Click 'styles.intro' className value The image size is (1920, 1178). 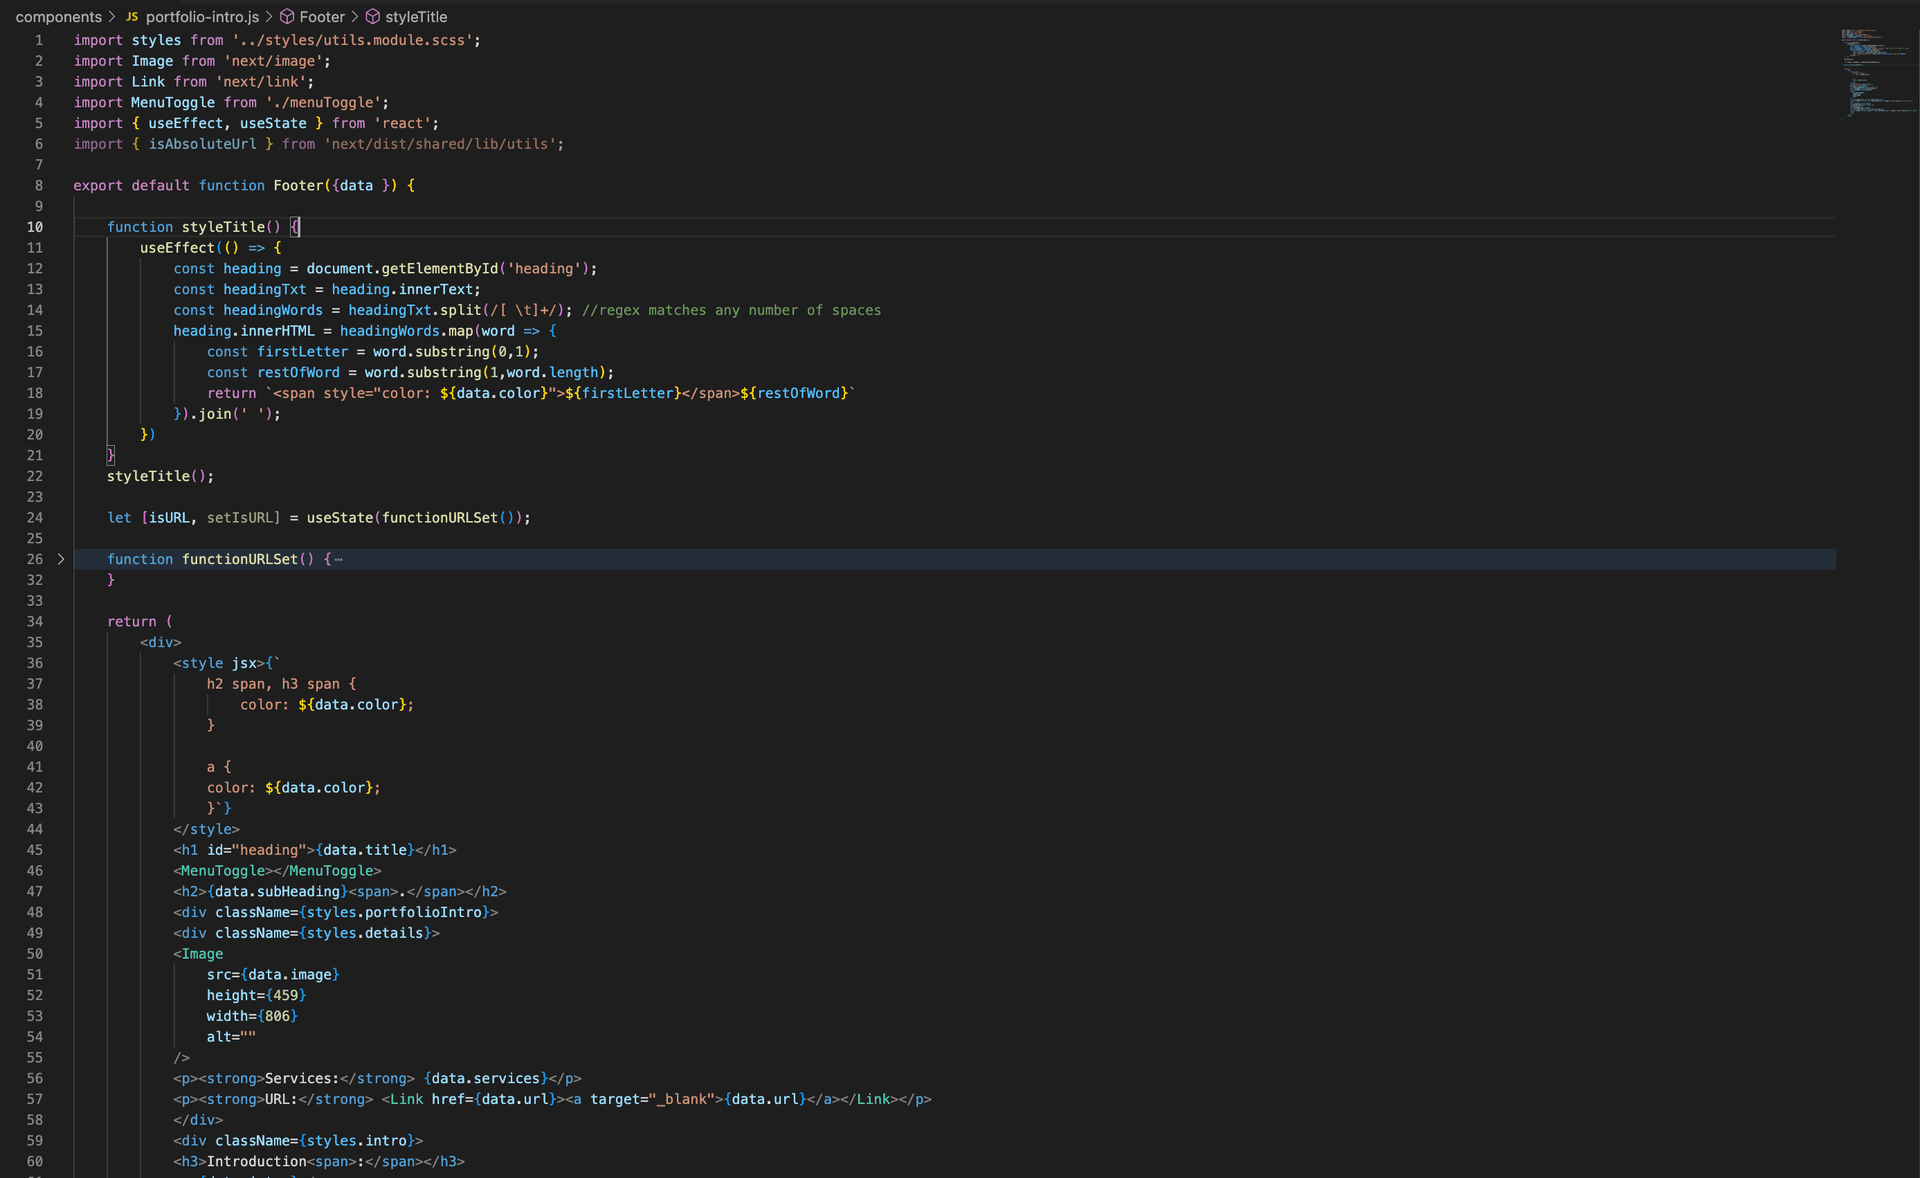click(356, 1141)
